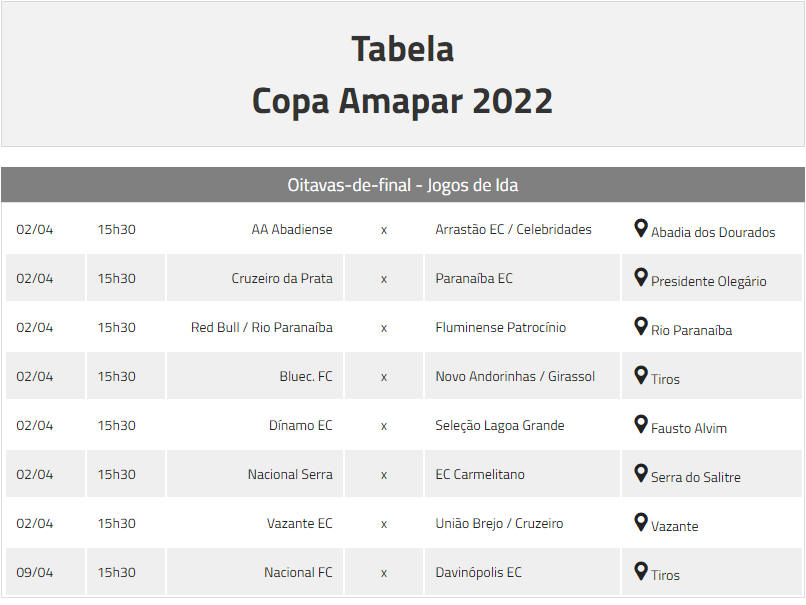Click the map pin beside Fausto Alvim
This screenshot has width=806, height=605.
640,424
